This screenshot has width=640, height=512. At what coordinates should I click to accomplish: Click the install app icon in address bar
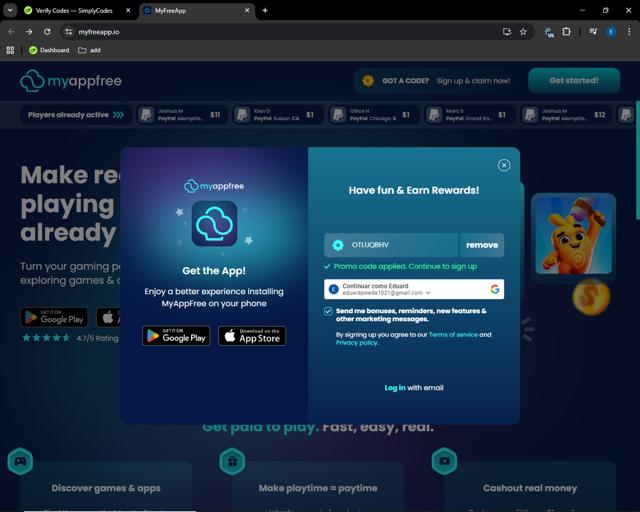pyautogui.click(x=507, y=32)
